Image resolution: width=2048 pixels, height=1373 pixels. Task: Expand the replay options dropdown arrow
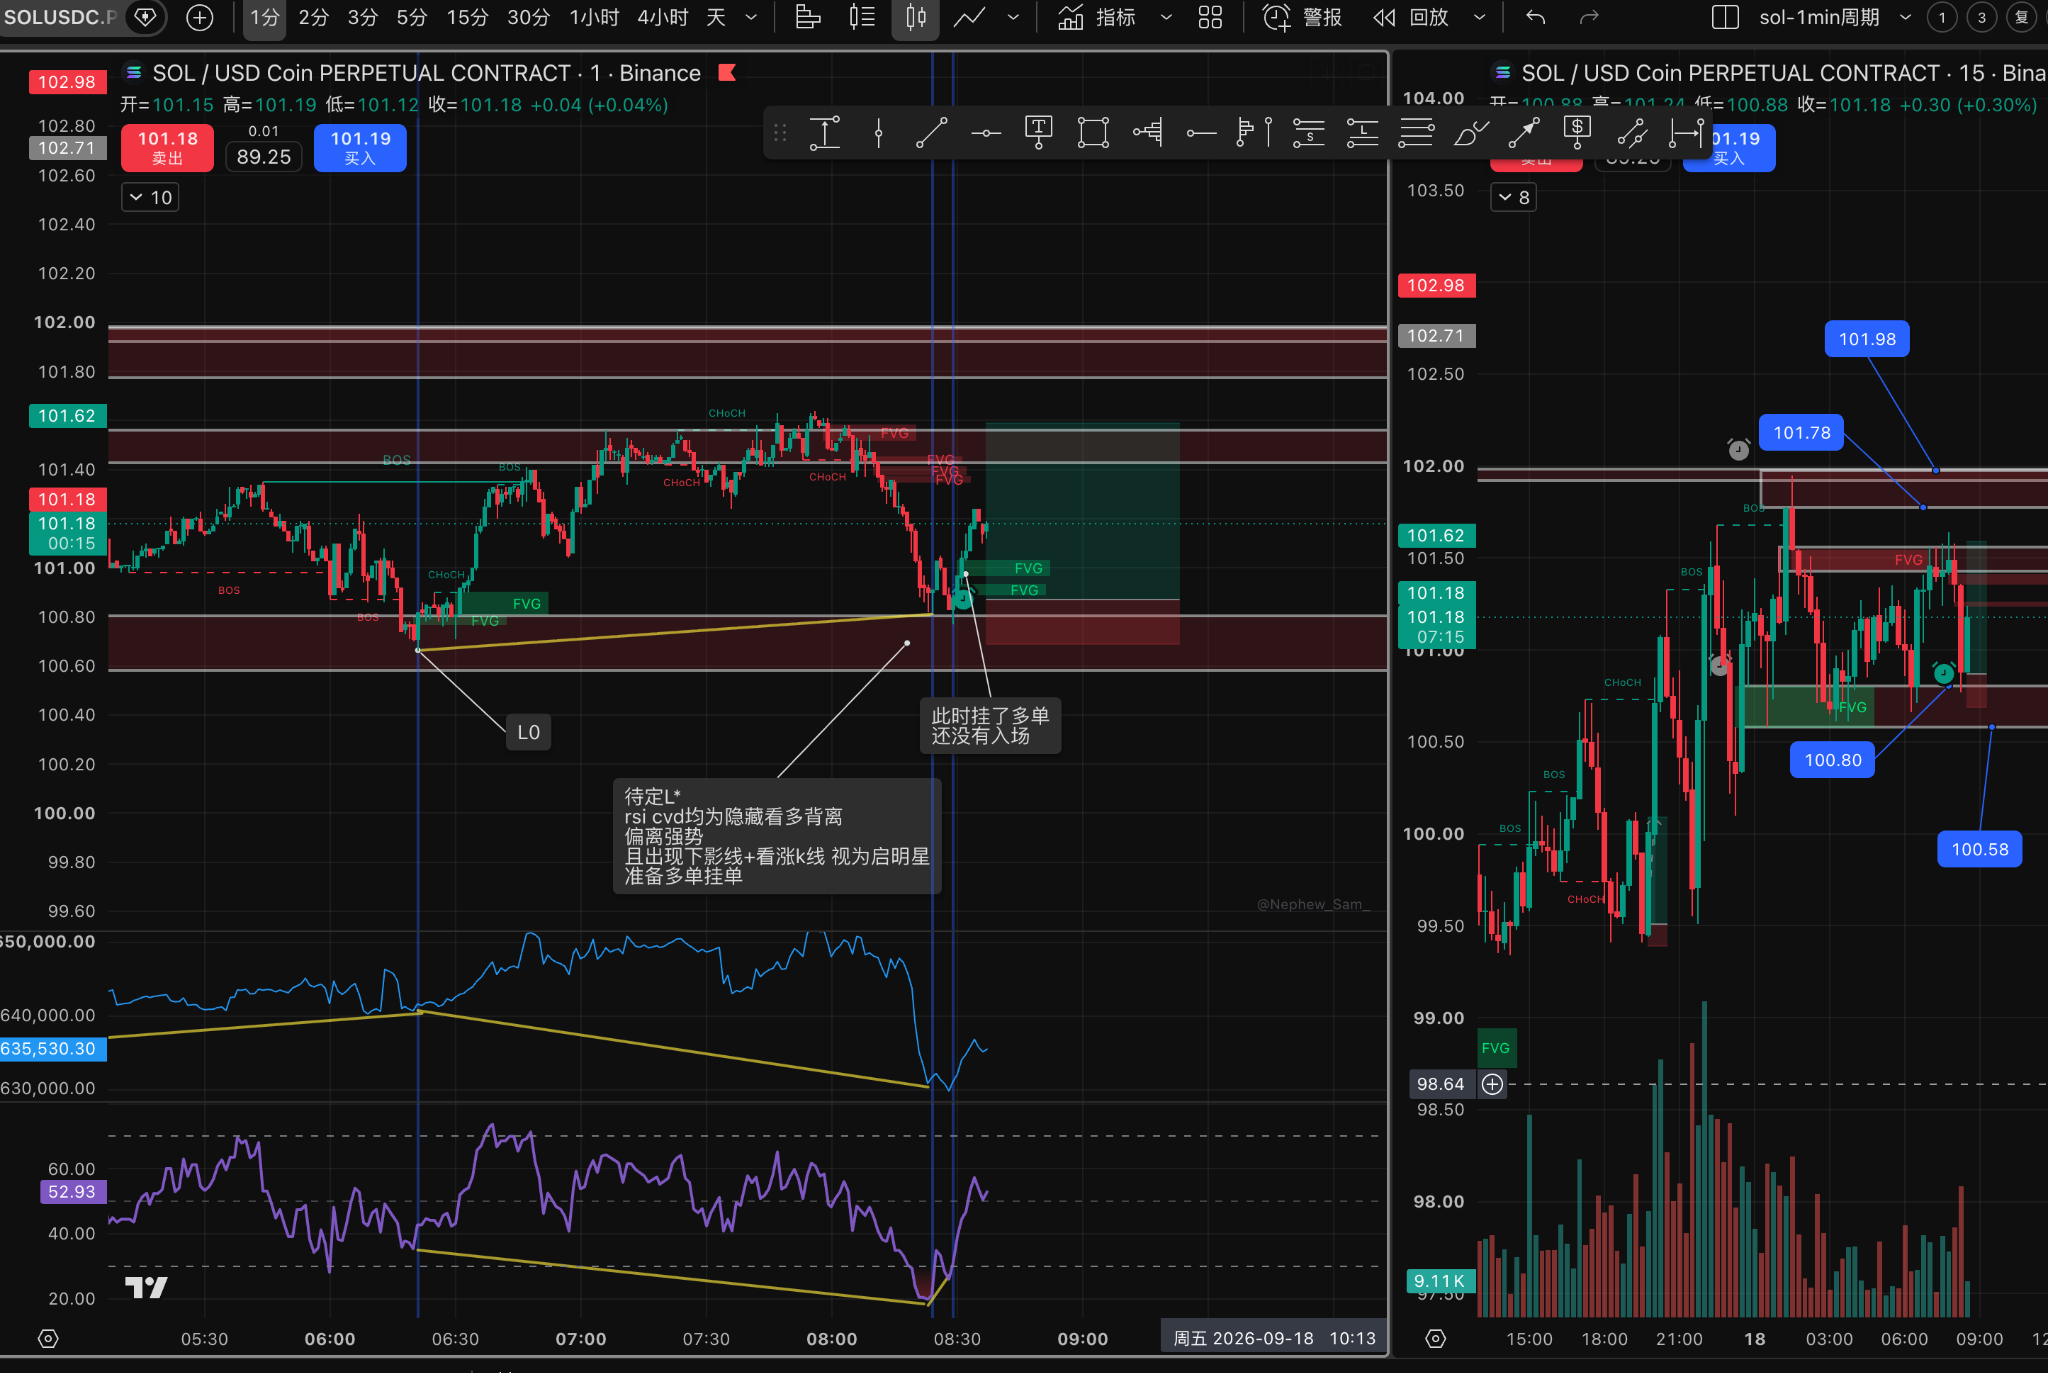1480,17
